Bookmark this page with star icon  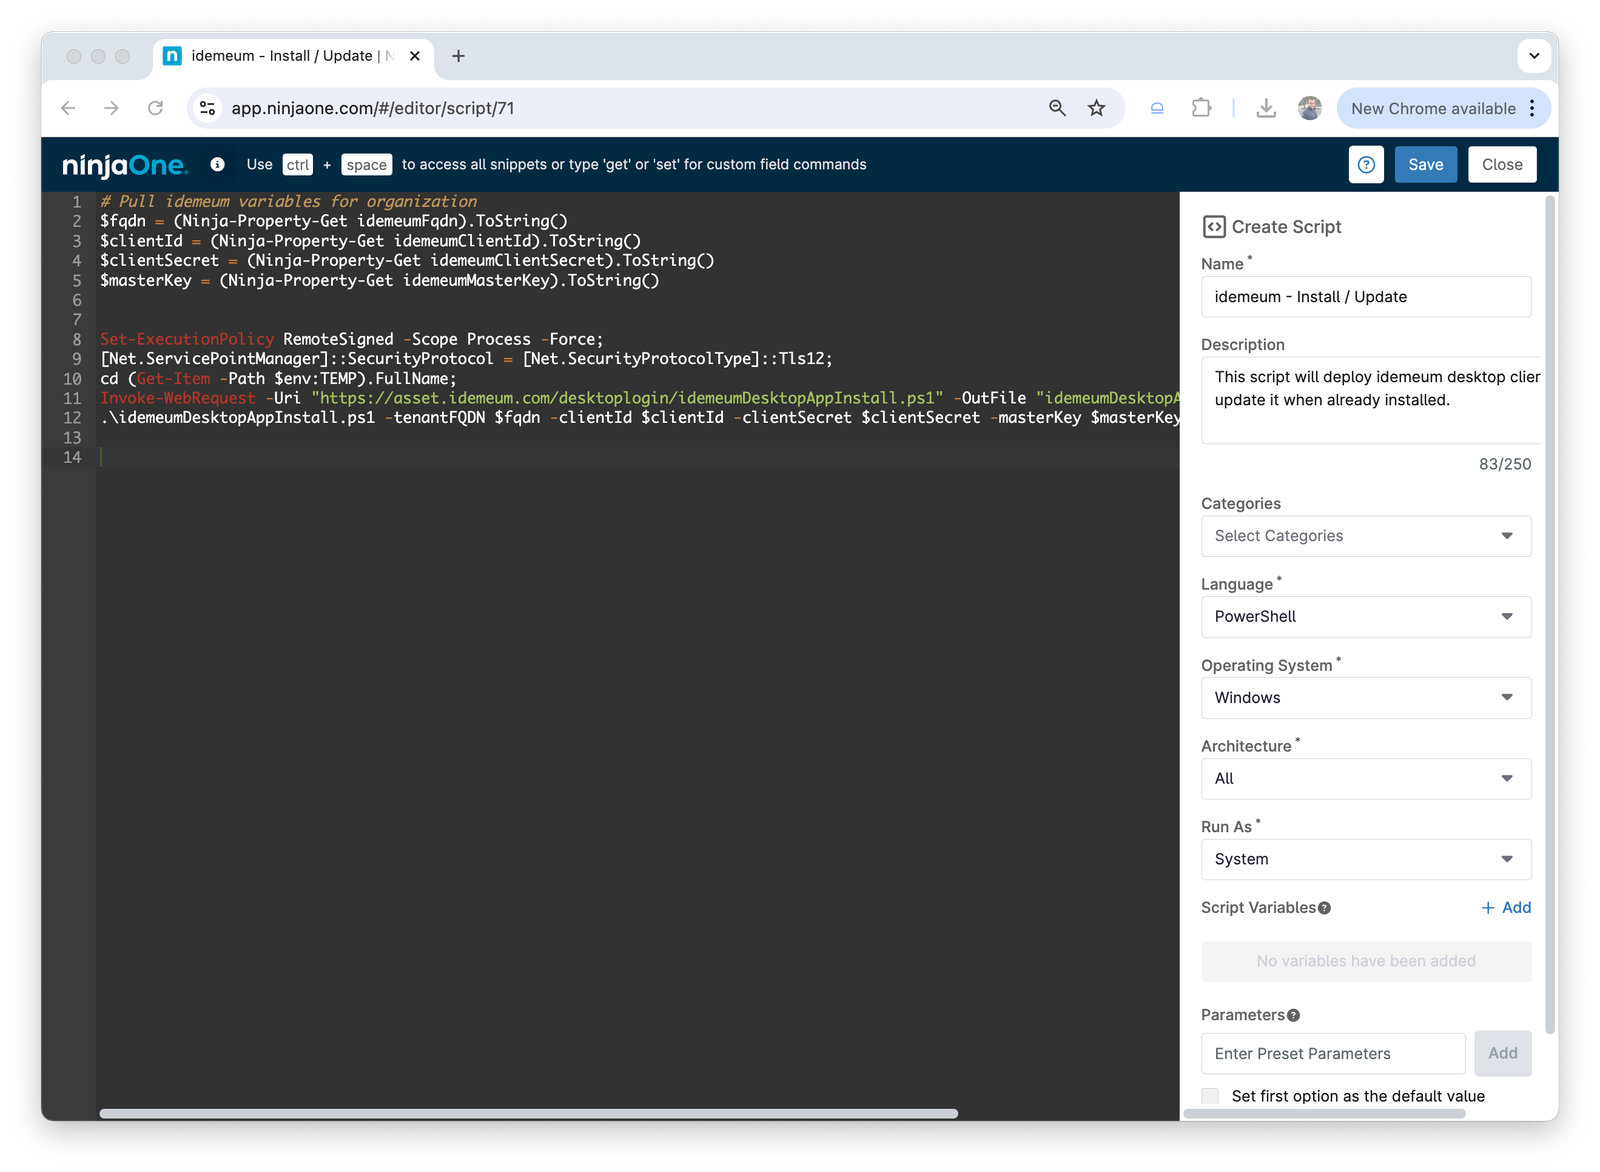1097,108
